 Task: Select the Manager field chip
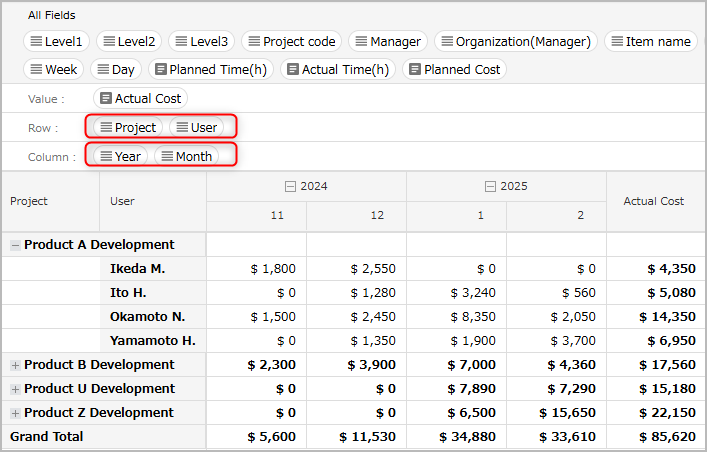coord(388,42)
